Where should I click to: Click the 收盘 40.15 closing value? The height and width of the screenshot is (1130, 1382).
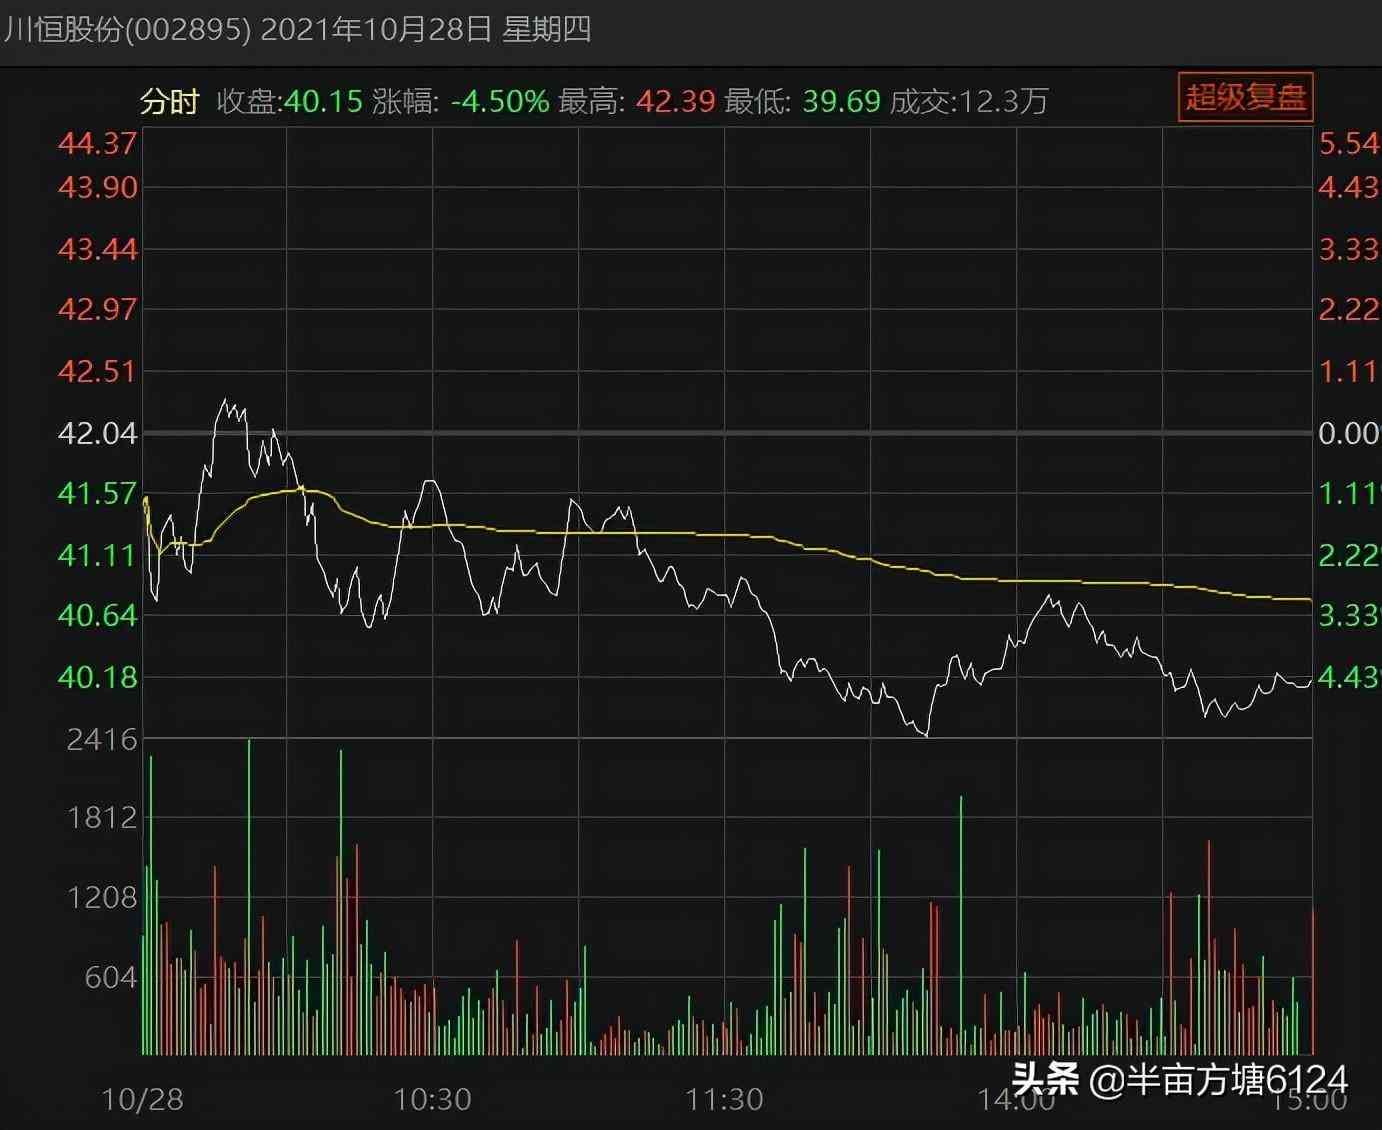(322, 102)
